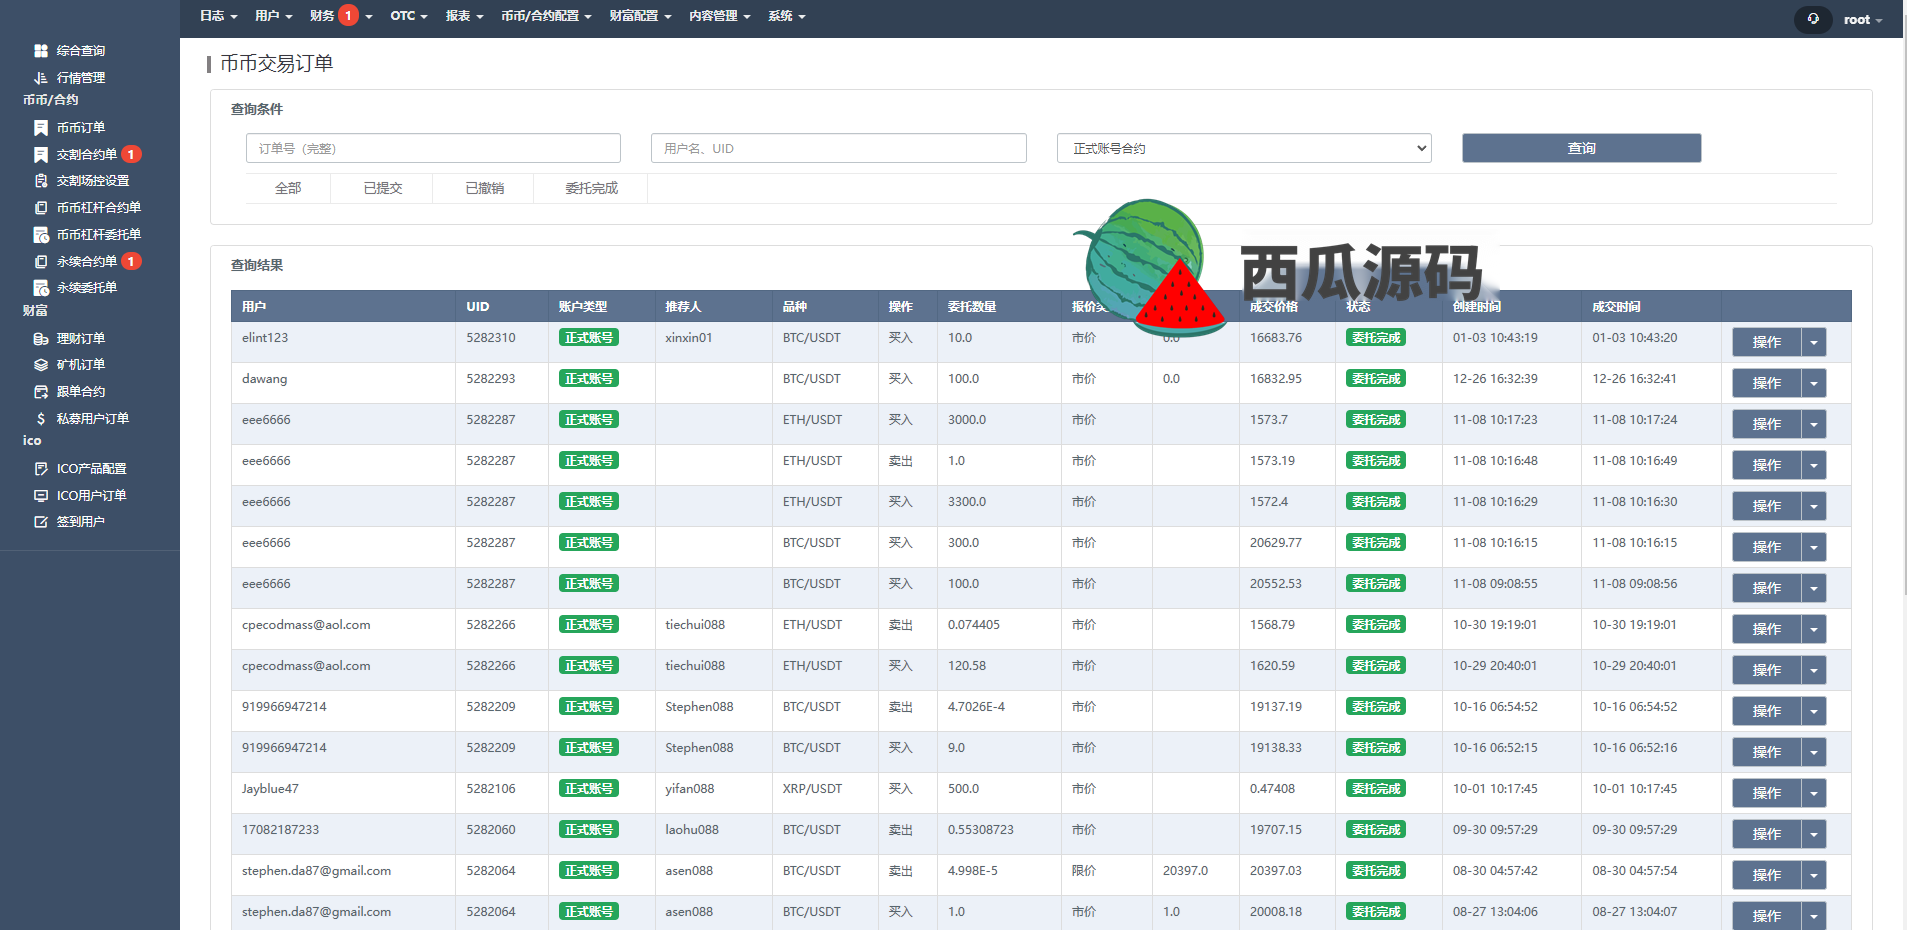The image size is (1907, 930).
Task: Expand the 内容管理 menu
Action: pos(719,15)
